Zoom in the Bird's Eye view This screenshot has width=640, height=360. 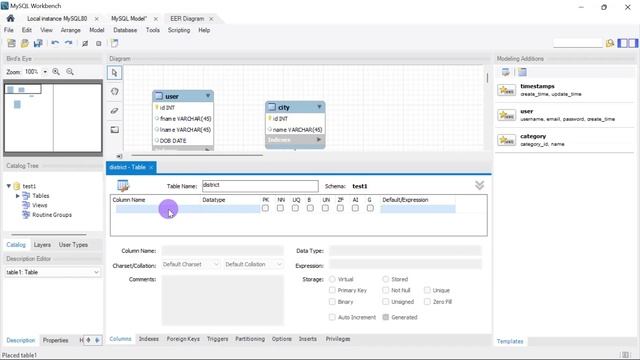click(56, 72)
